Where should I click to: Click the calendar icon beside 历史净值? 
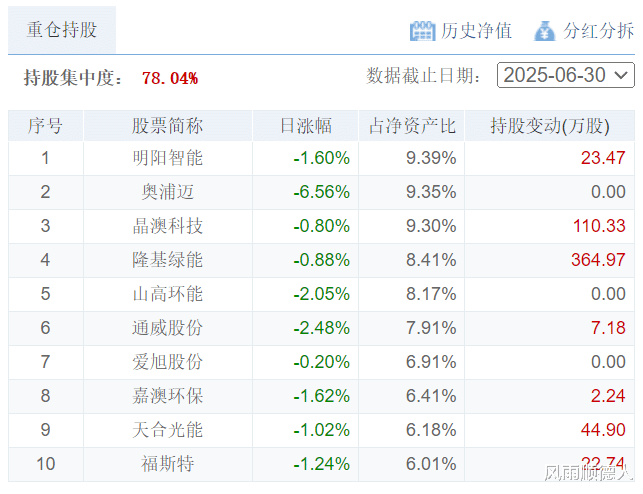[x=422, y=31]
